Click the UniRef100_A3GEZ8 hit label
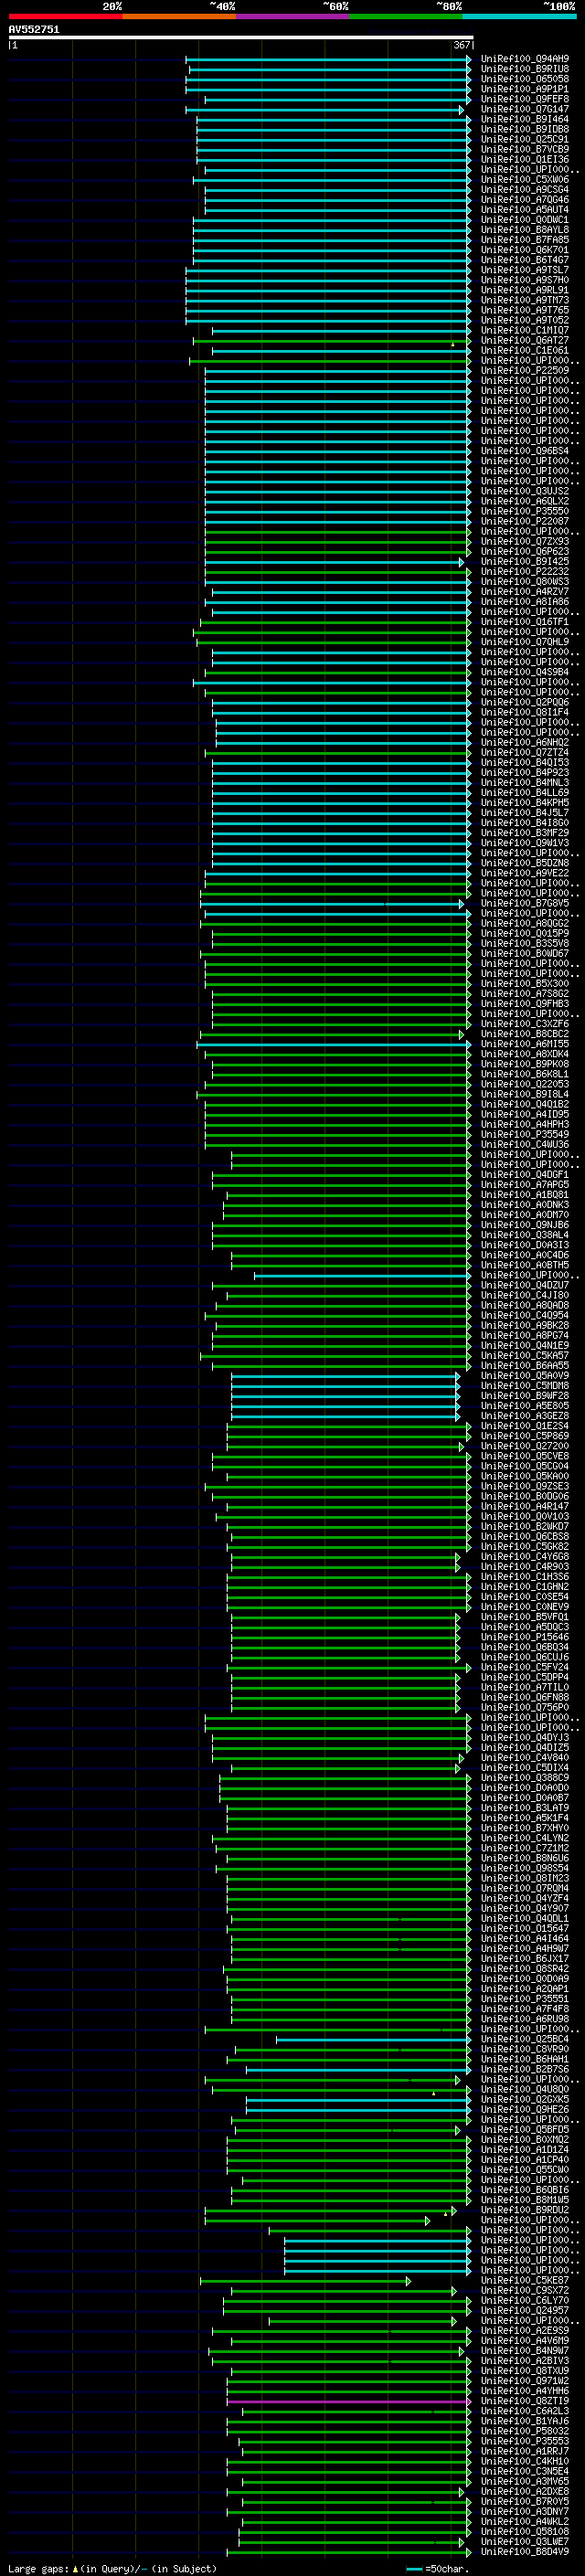585x2576 pixels. coord(525,1416)
